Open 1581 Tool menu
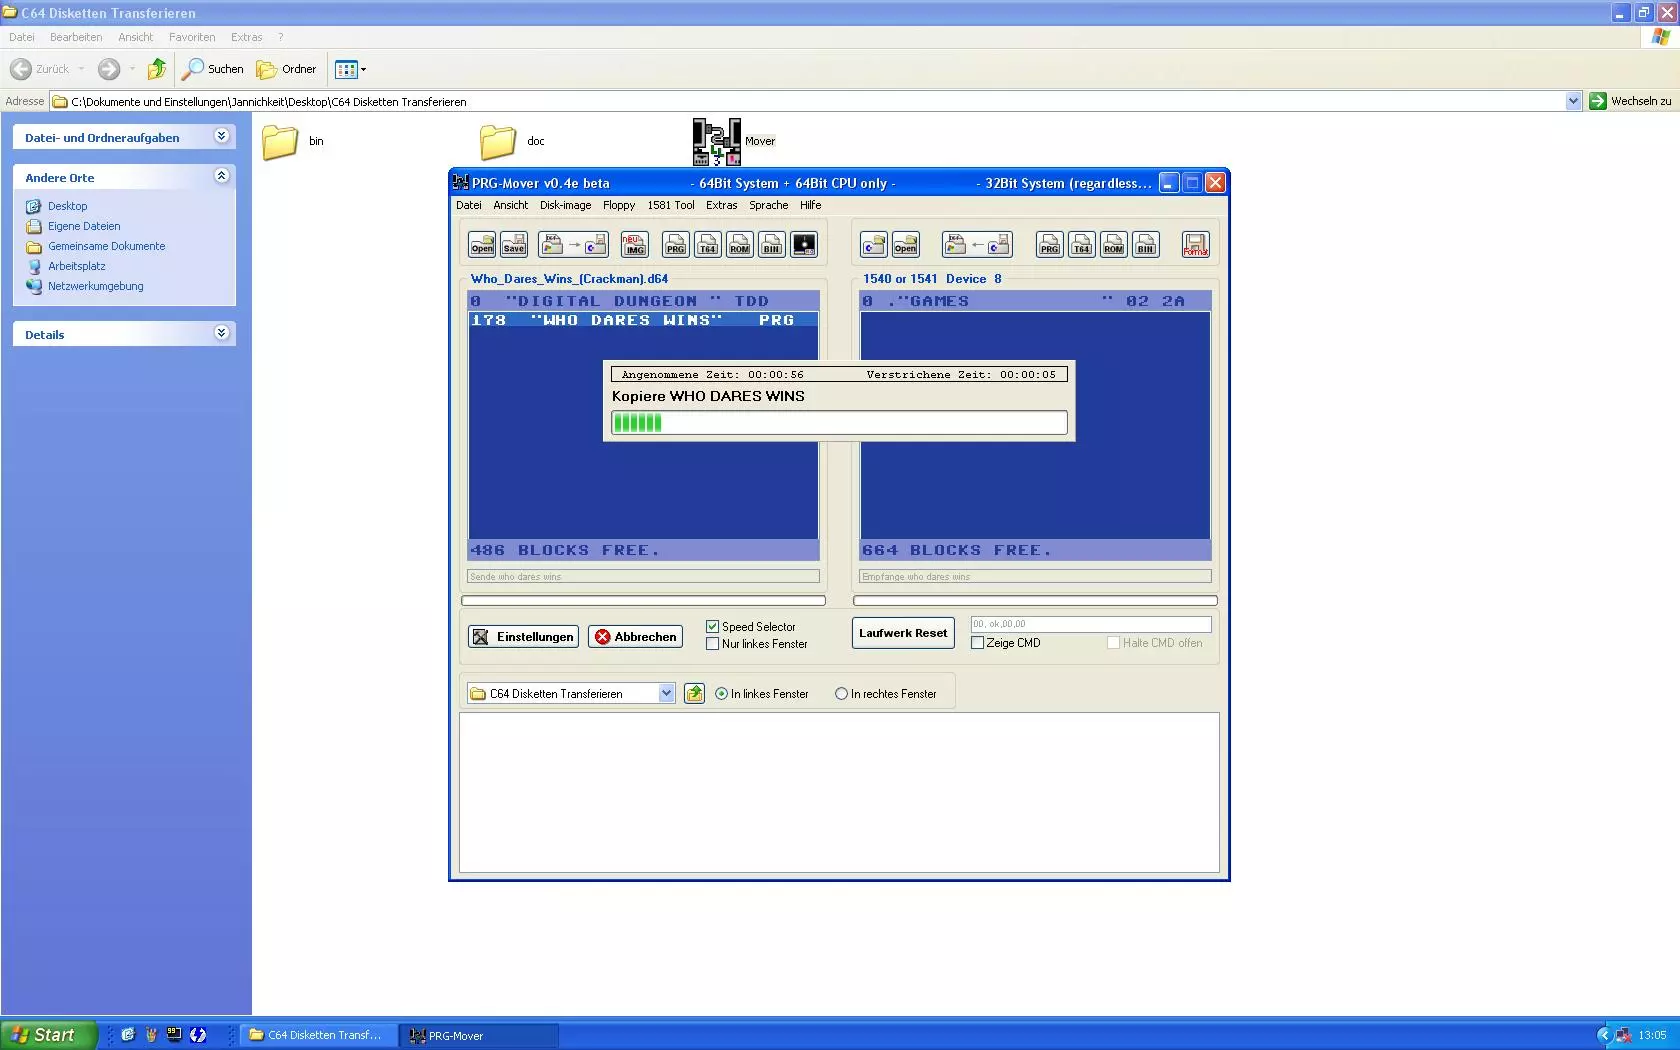 (x=670, y=205)
